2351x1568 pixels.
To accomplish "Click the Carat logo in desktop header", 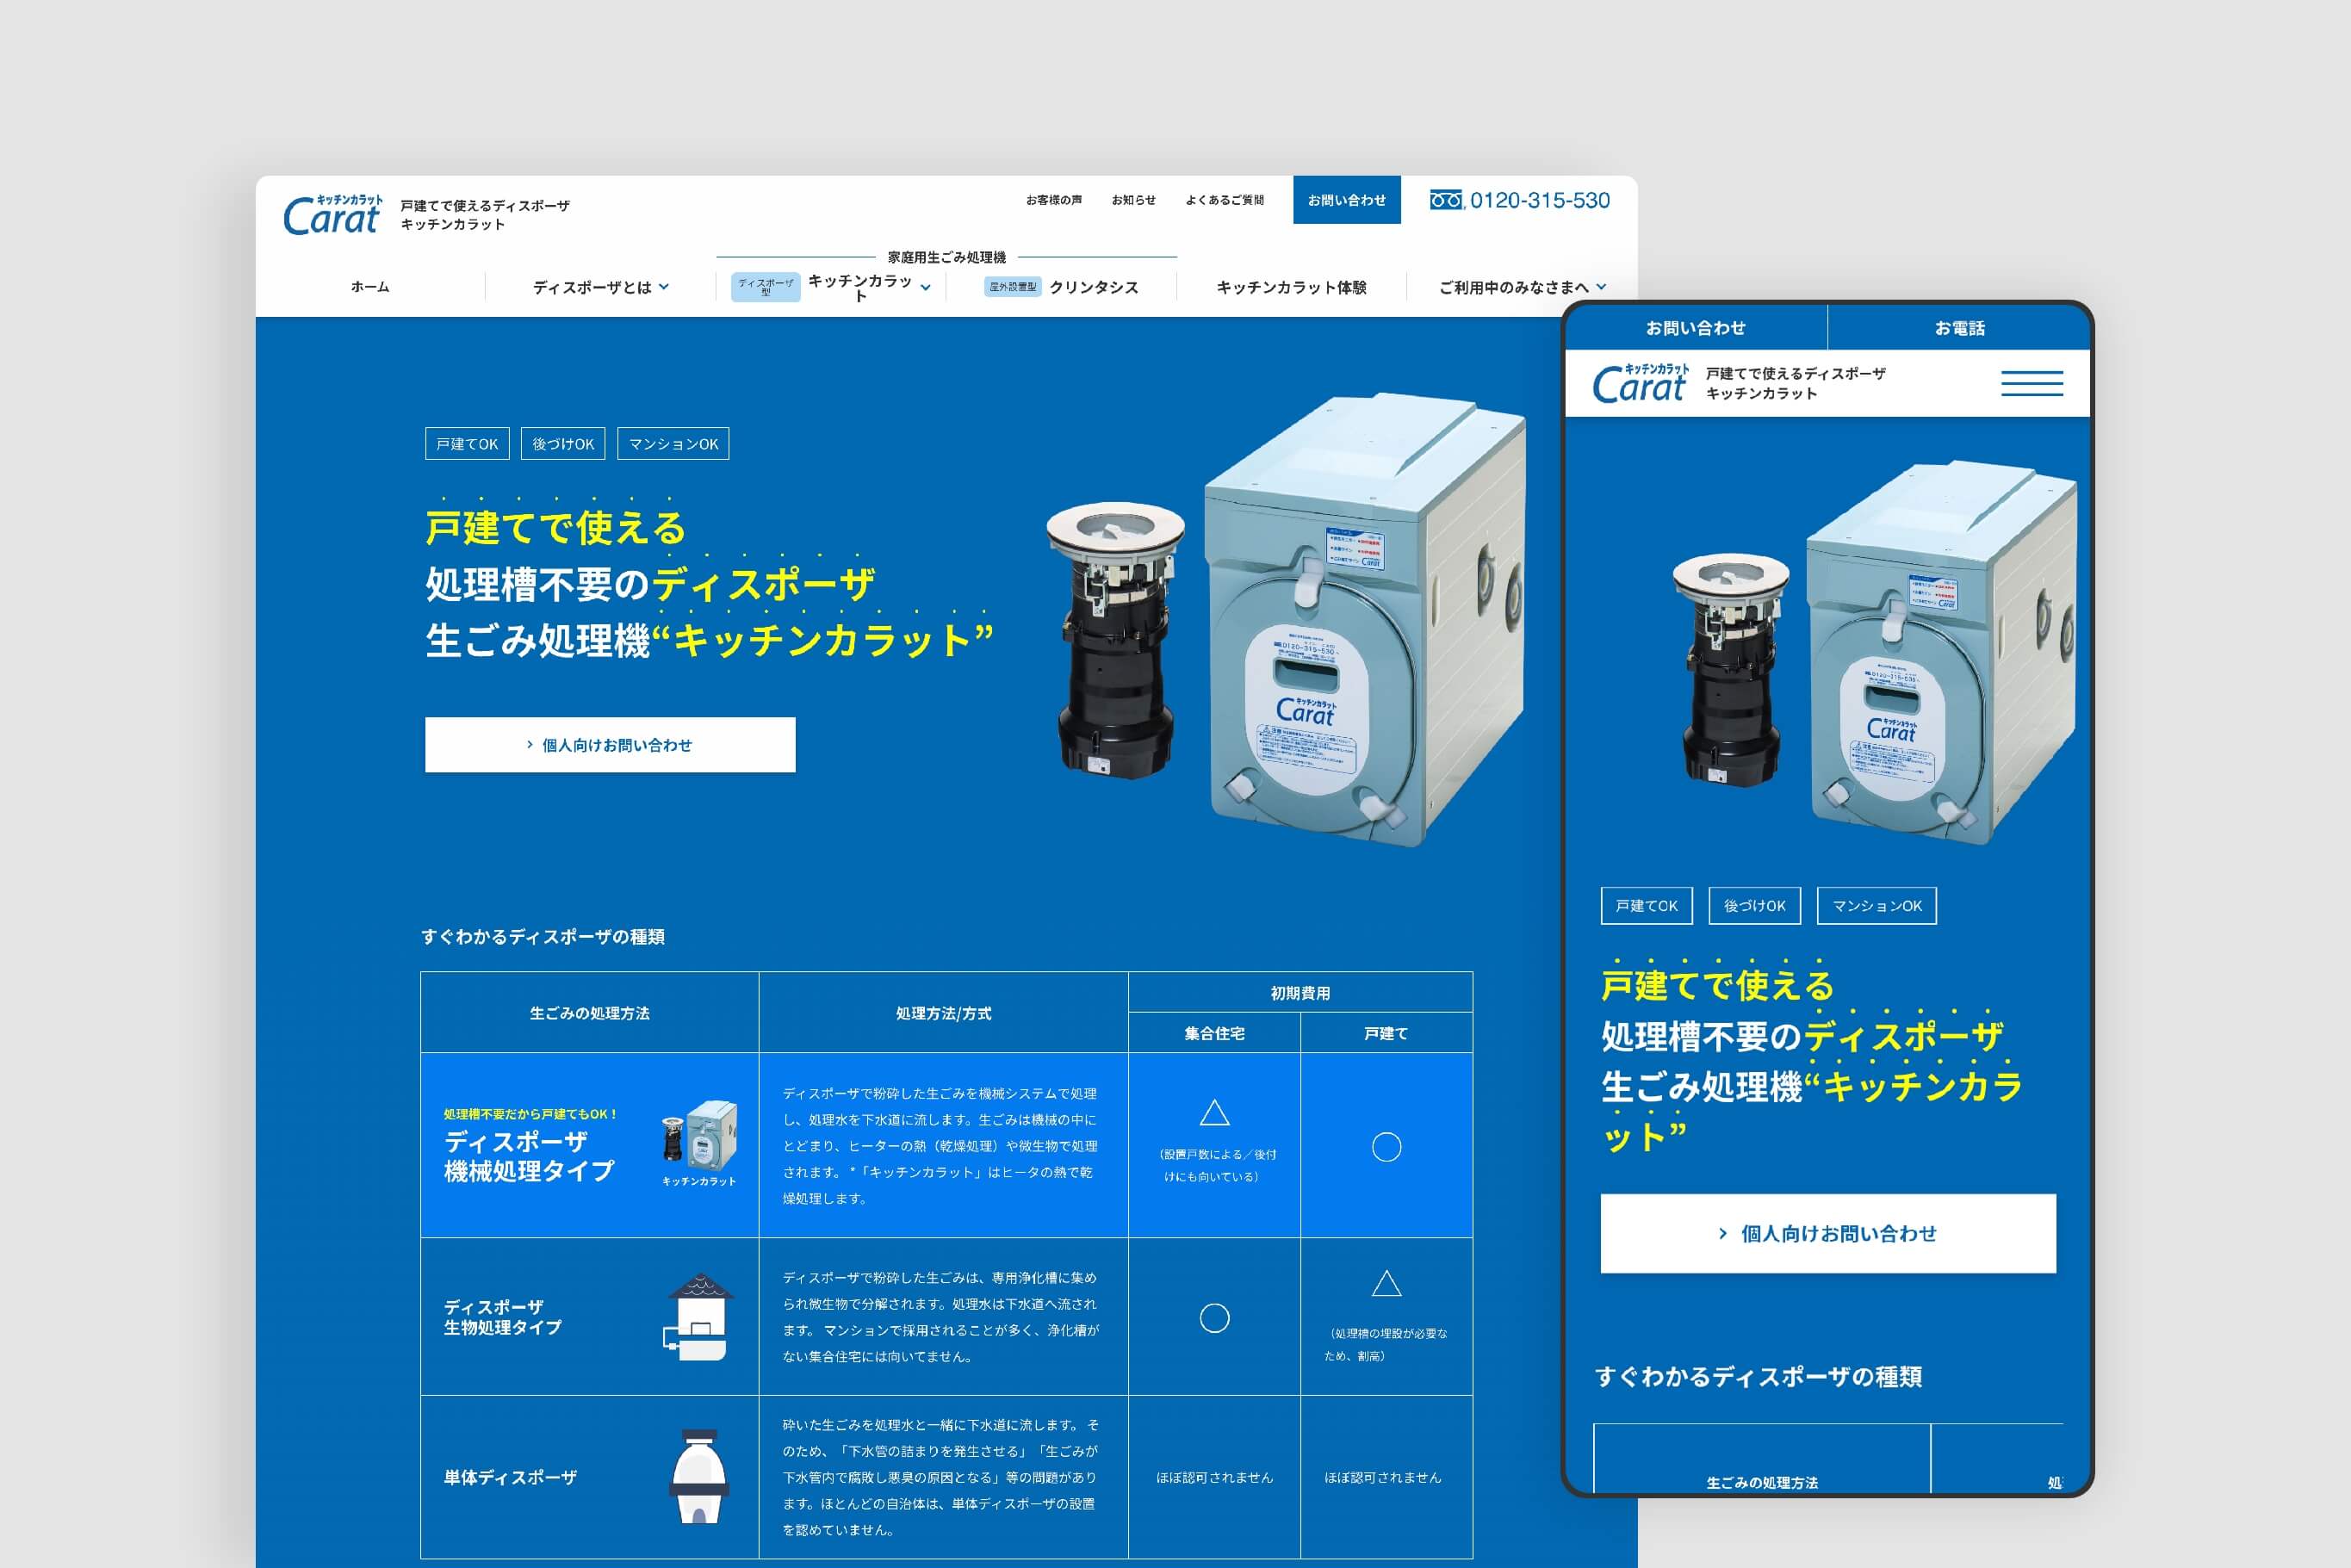I will 332,214.
